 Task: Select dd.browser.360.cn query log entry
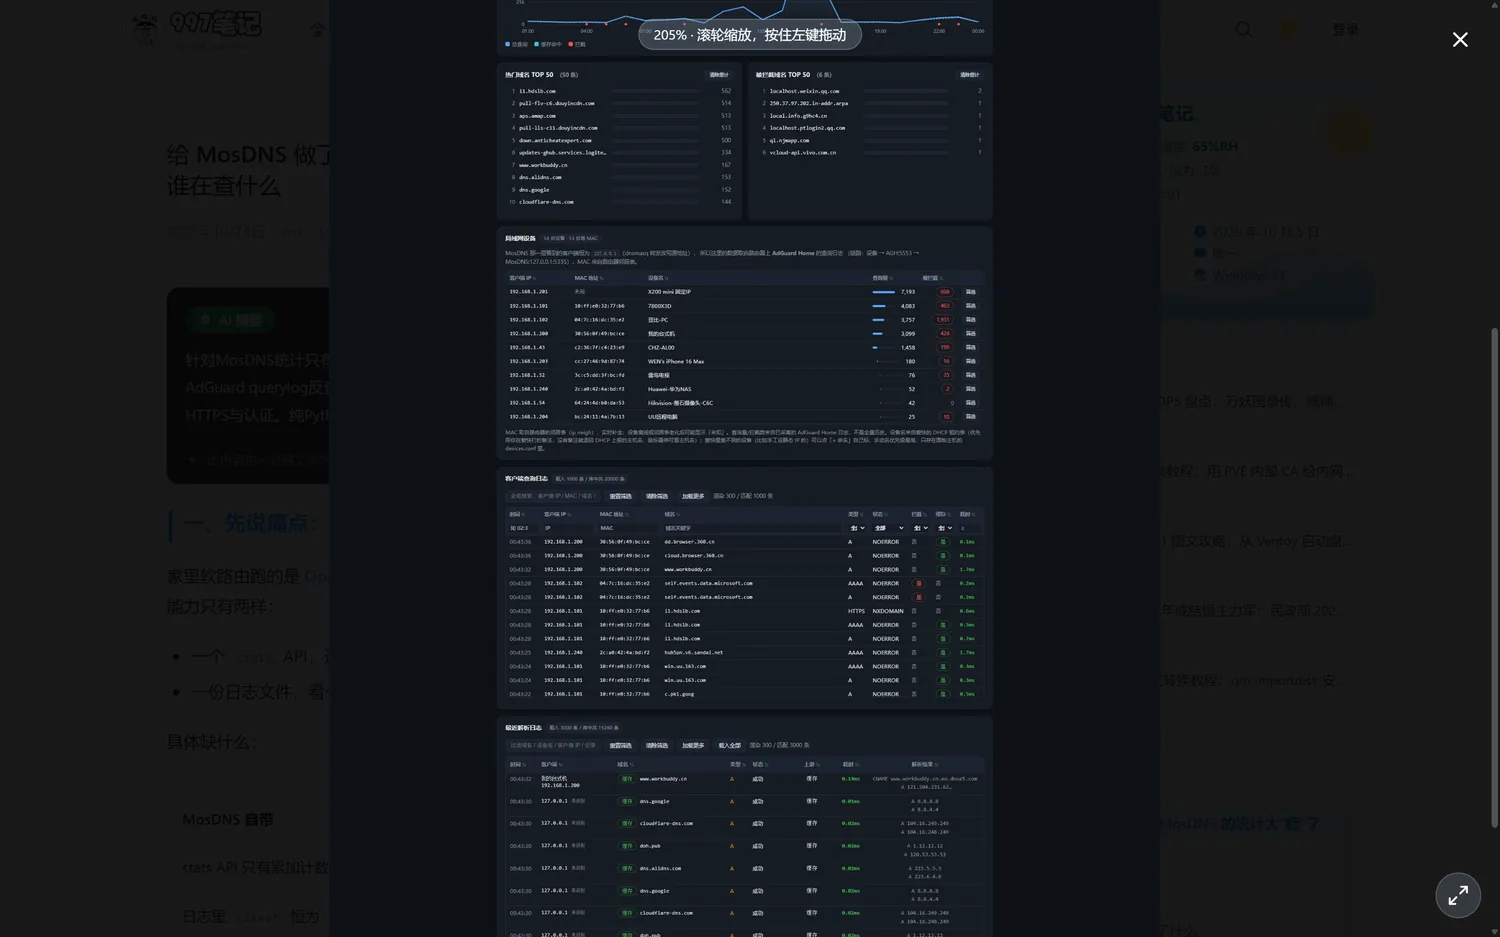click(x=689, y=542)
